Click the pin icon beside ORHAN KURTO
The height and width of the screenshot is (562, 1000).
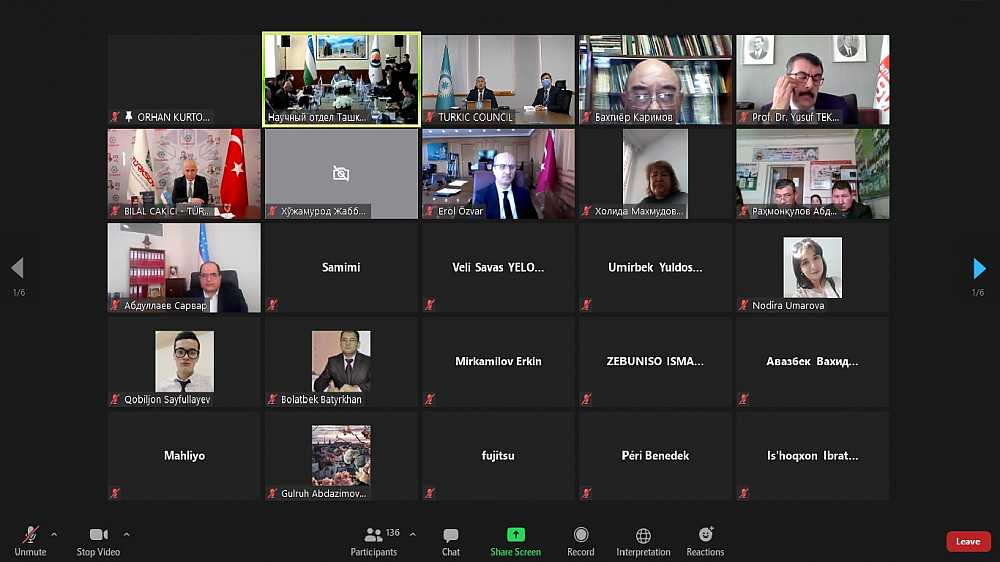click(129, 117)
